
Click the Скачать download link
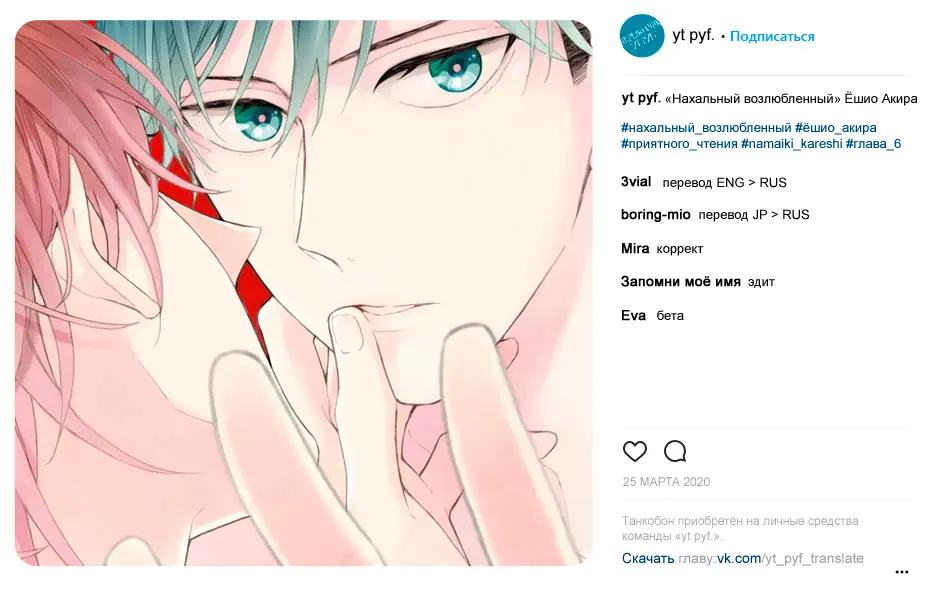pos(647,558)
